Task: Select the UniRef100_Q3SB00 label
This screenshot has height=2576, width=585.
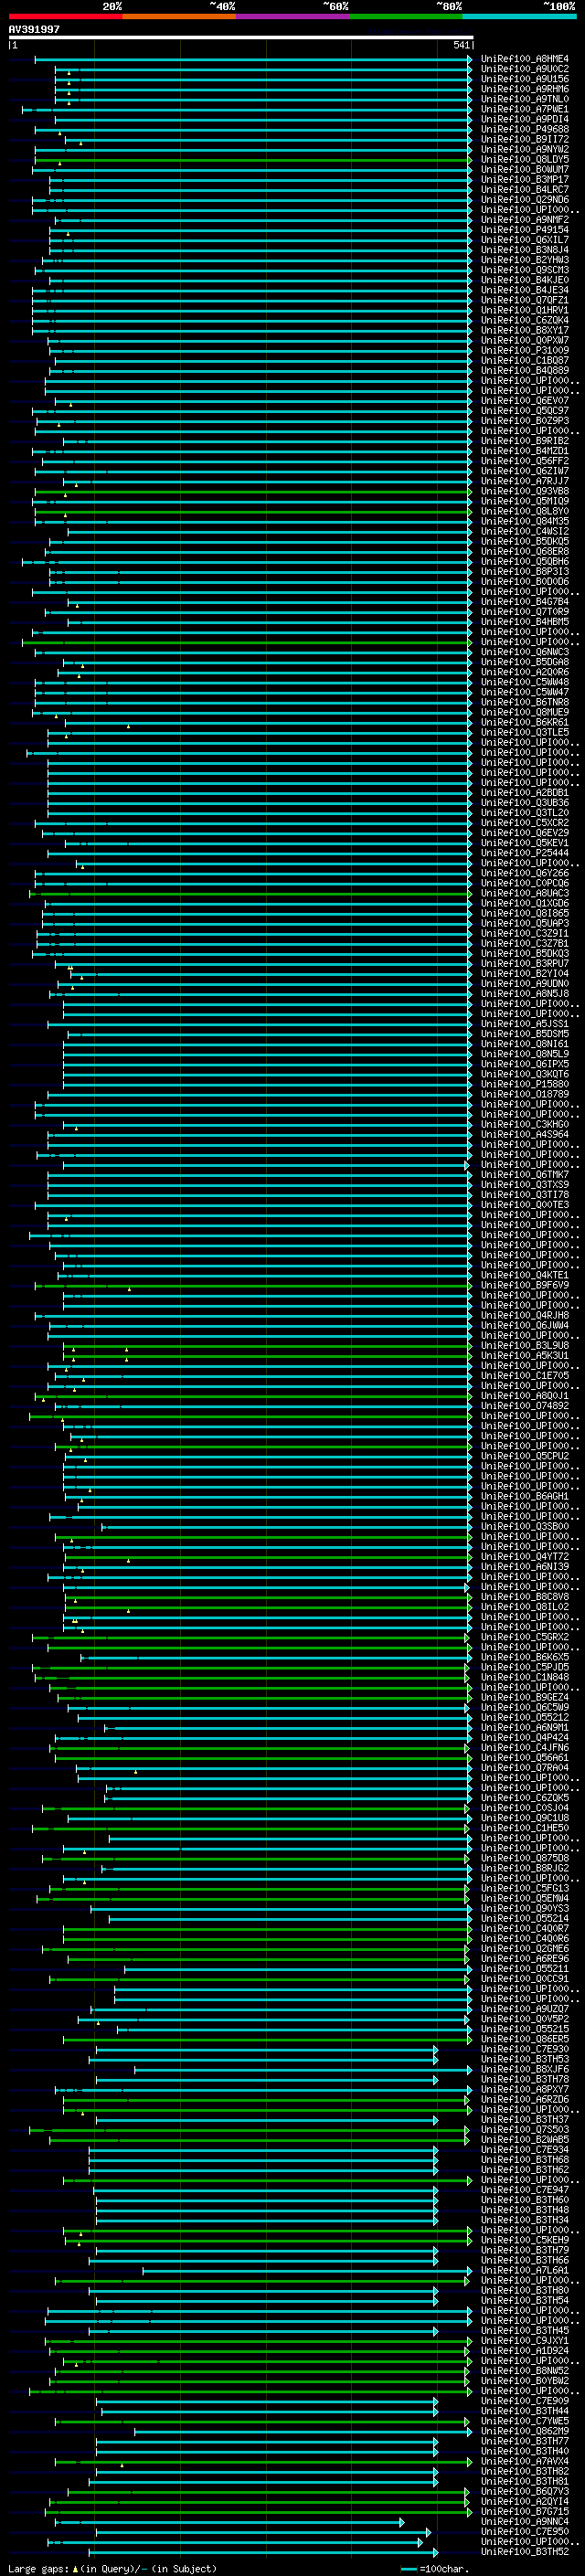Action: click(x=525, y=1526)
